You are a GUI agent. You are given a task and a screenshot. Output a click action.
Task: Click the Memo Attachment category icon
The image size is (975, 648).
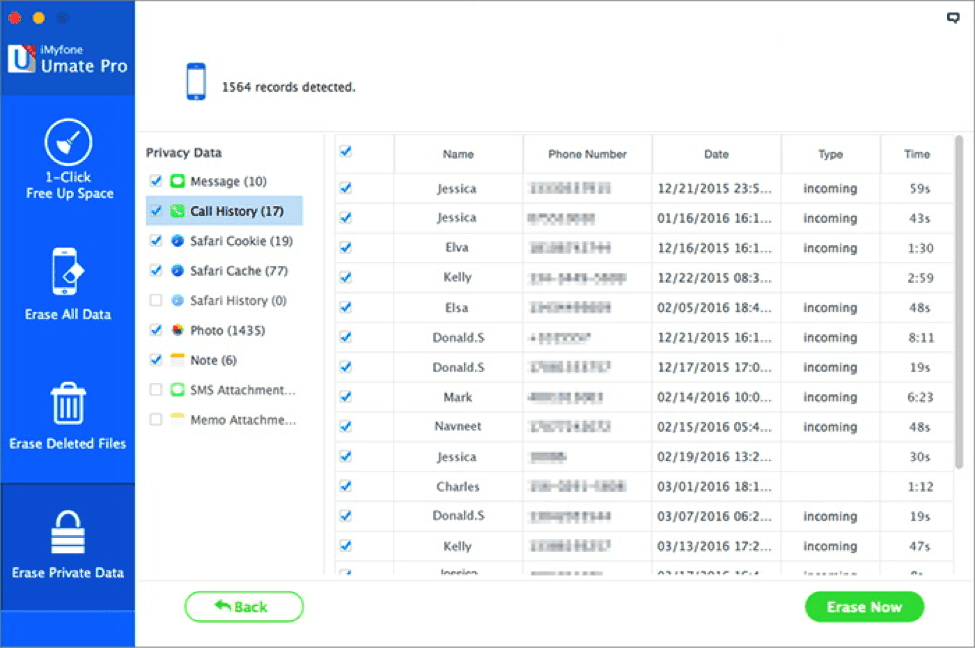(177, 419)
